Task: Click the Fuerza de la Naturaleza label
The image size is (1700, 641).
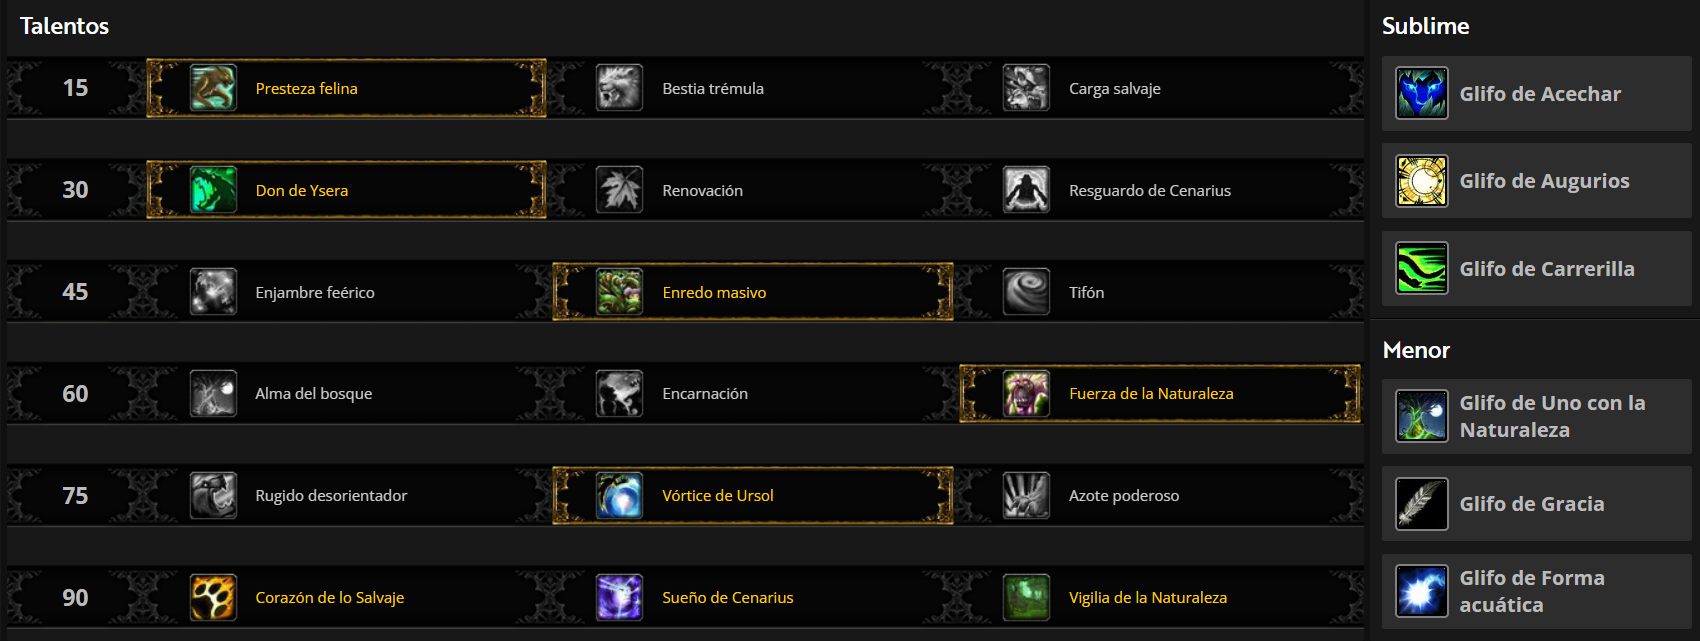Action: click(x=1151, y=393)
